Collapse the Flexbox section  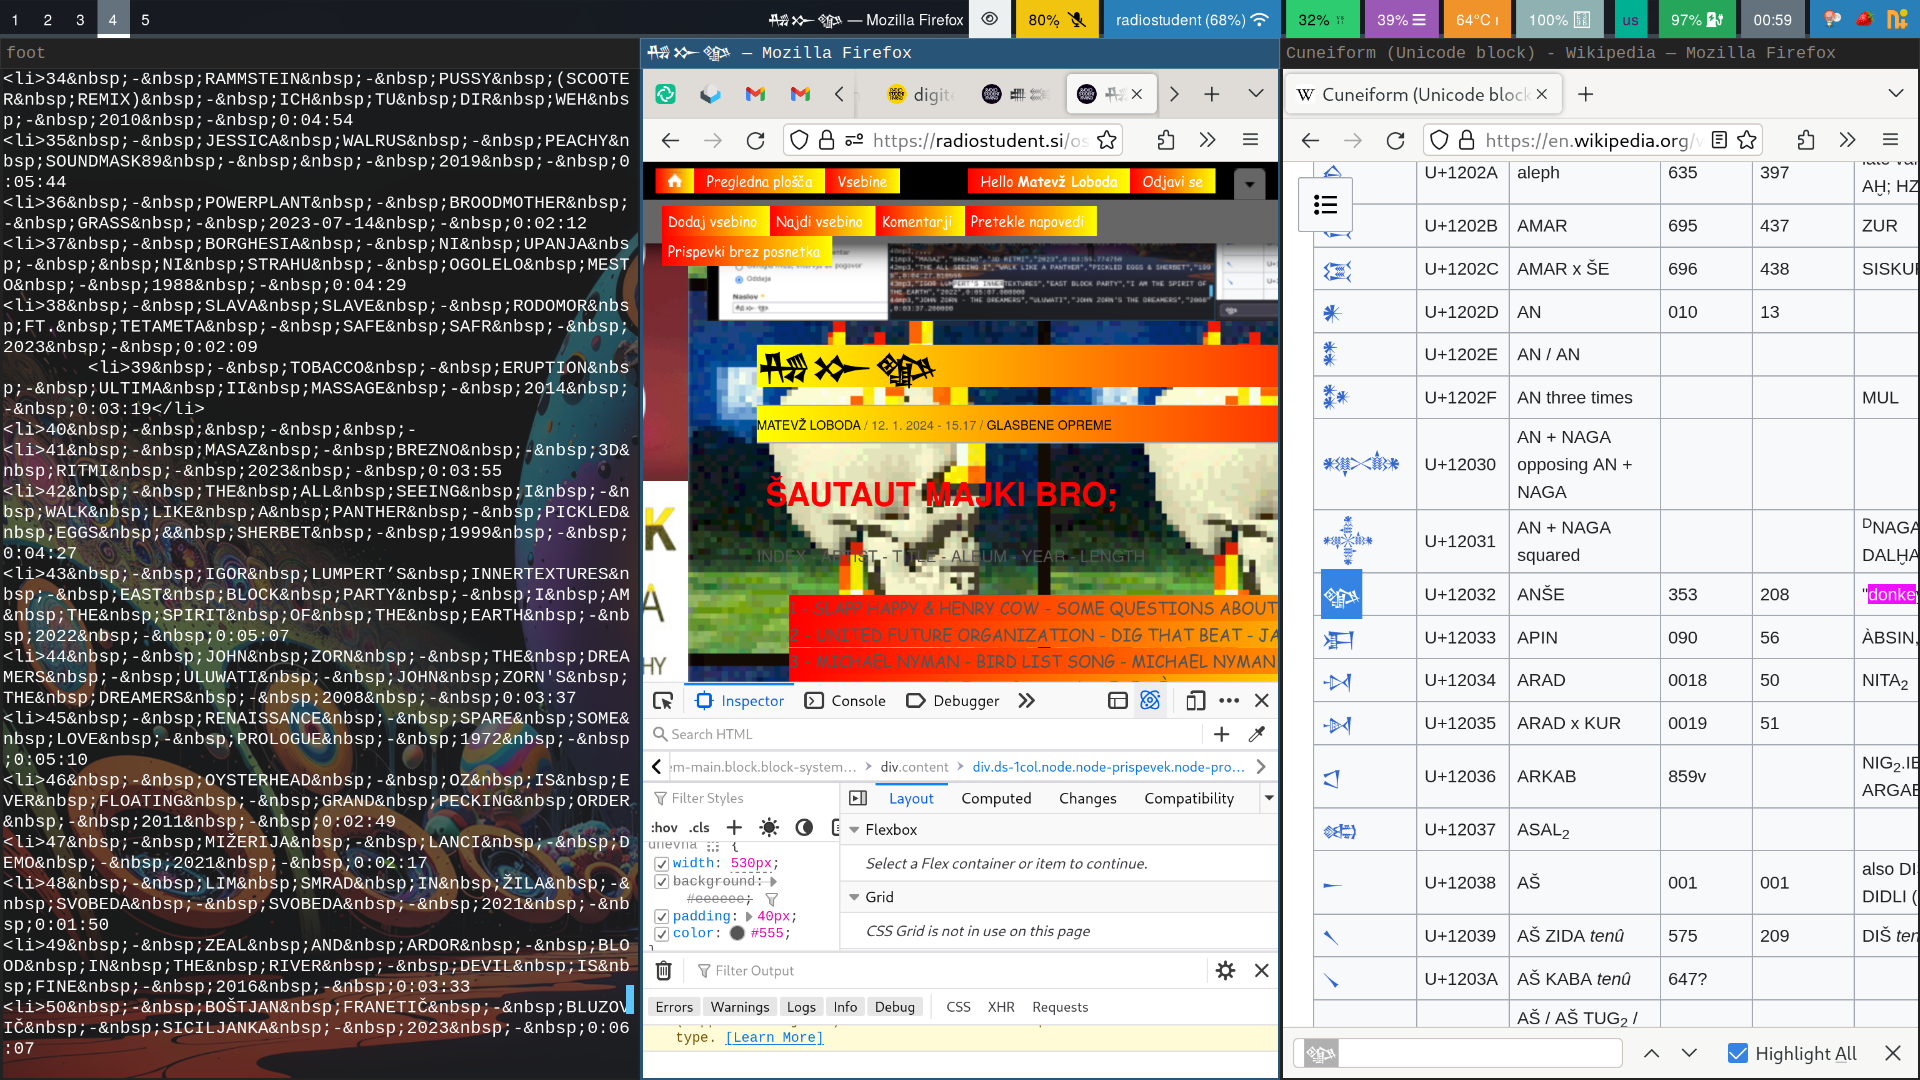[854, 829]
